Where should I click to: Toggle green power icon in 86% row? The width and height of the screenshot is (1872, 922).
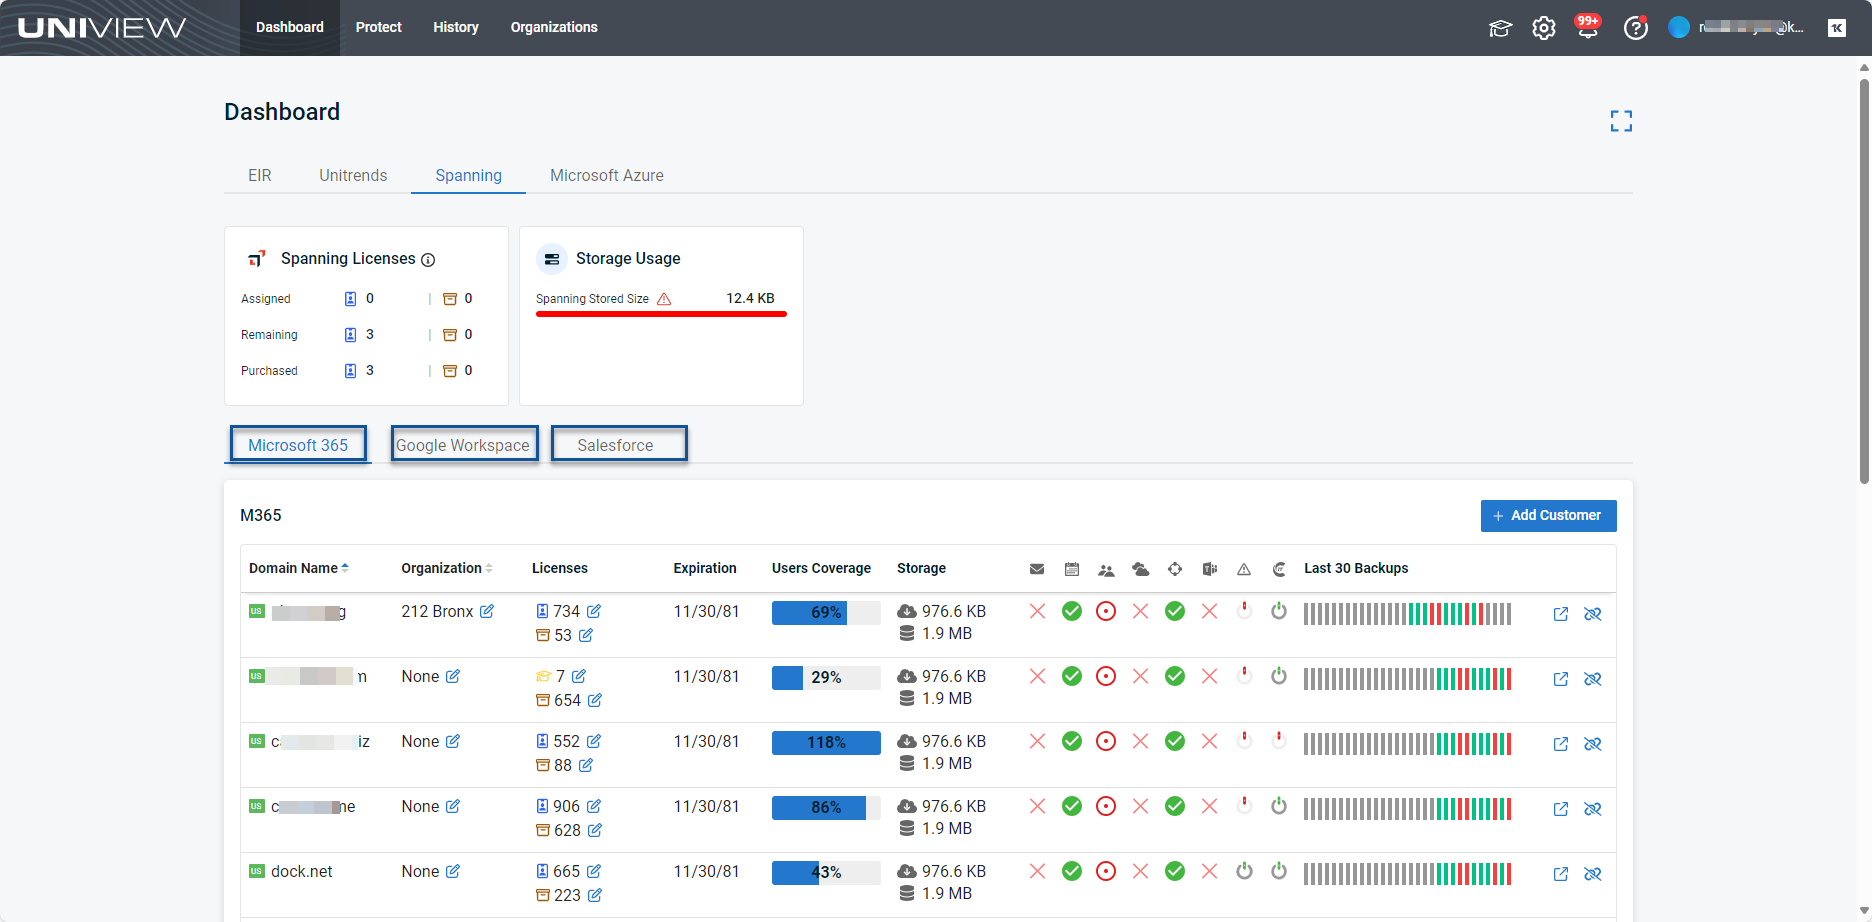(x=1279, y=806)
